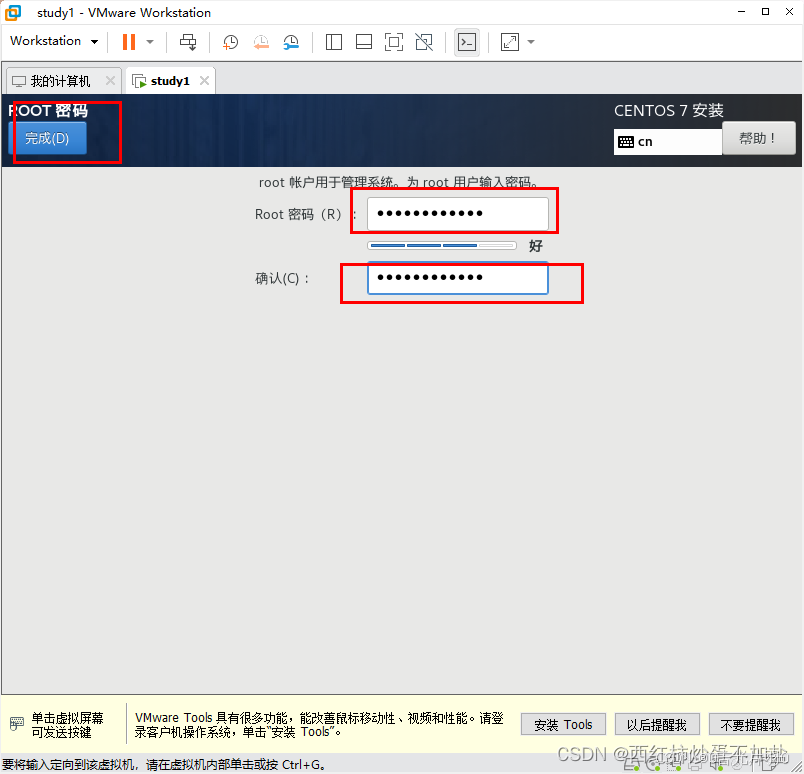
Task: Focus the 确认(C) confirm password field
Action: coord(458,277)
